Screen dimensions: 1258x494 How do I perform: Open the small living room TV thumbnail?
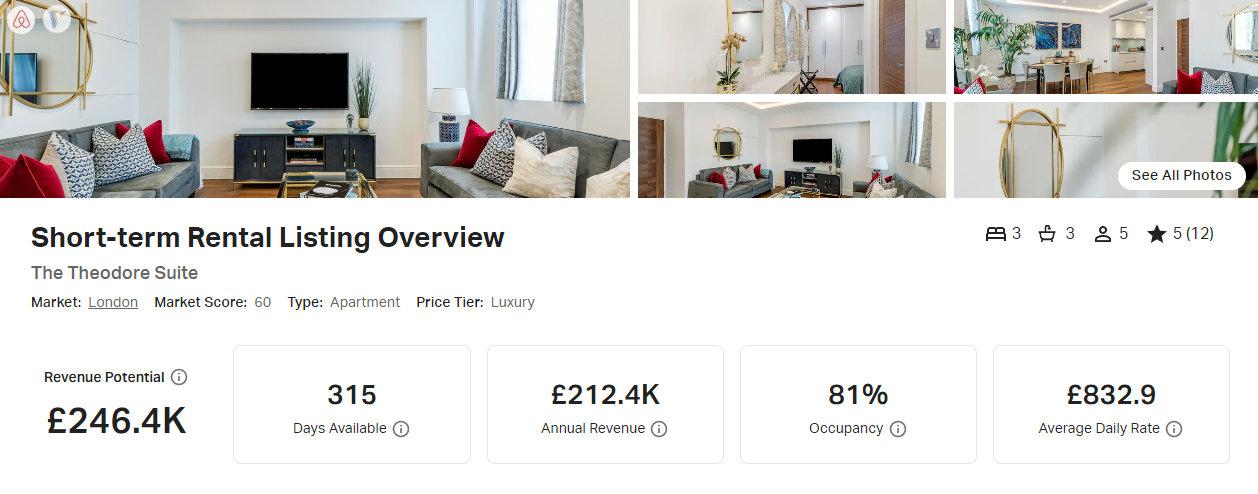tap(792, 150)
